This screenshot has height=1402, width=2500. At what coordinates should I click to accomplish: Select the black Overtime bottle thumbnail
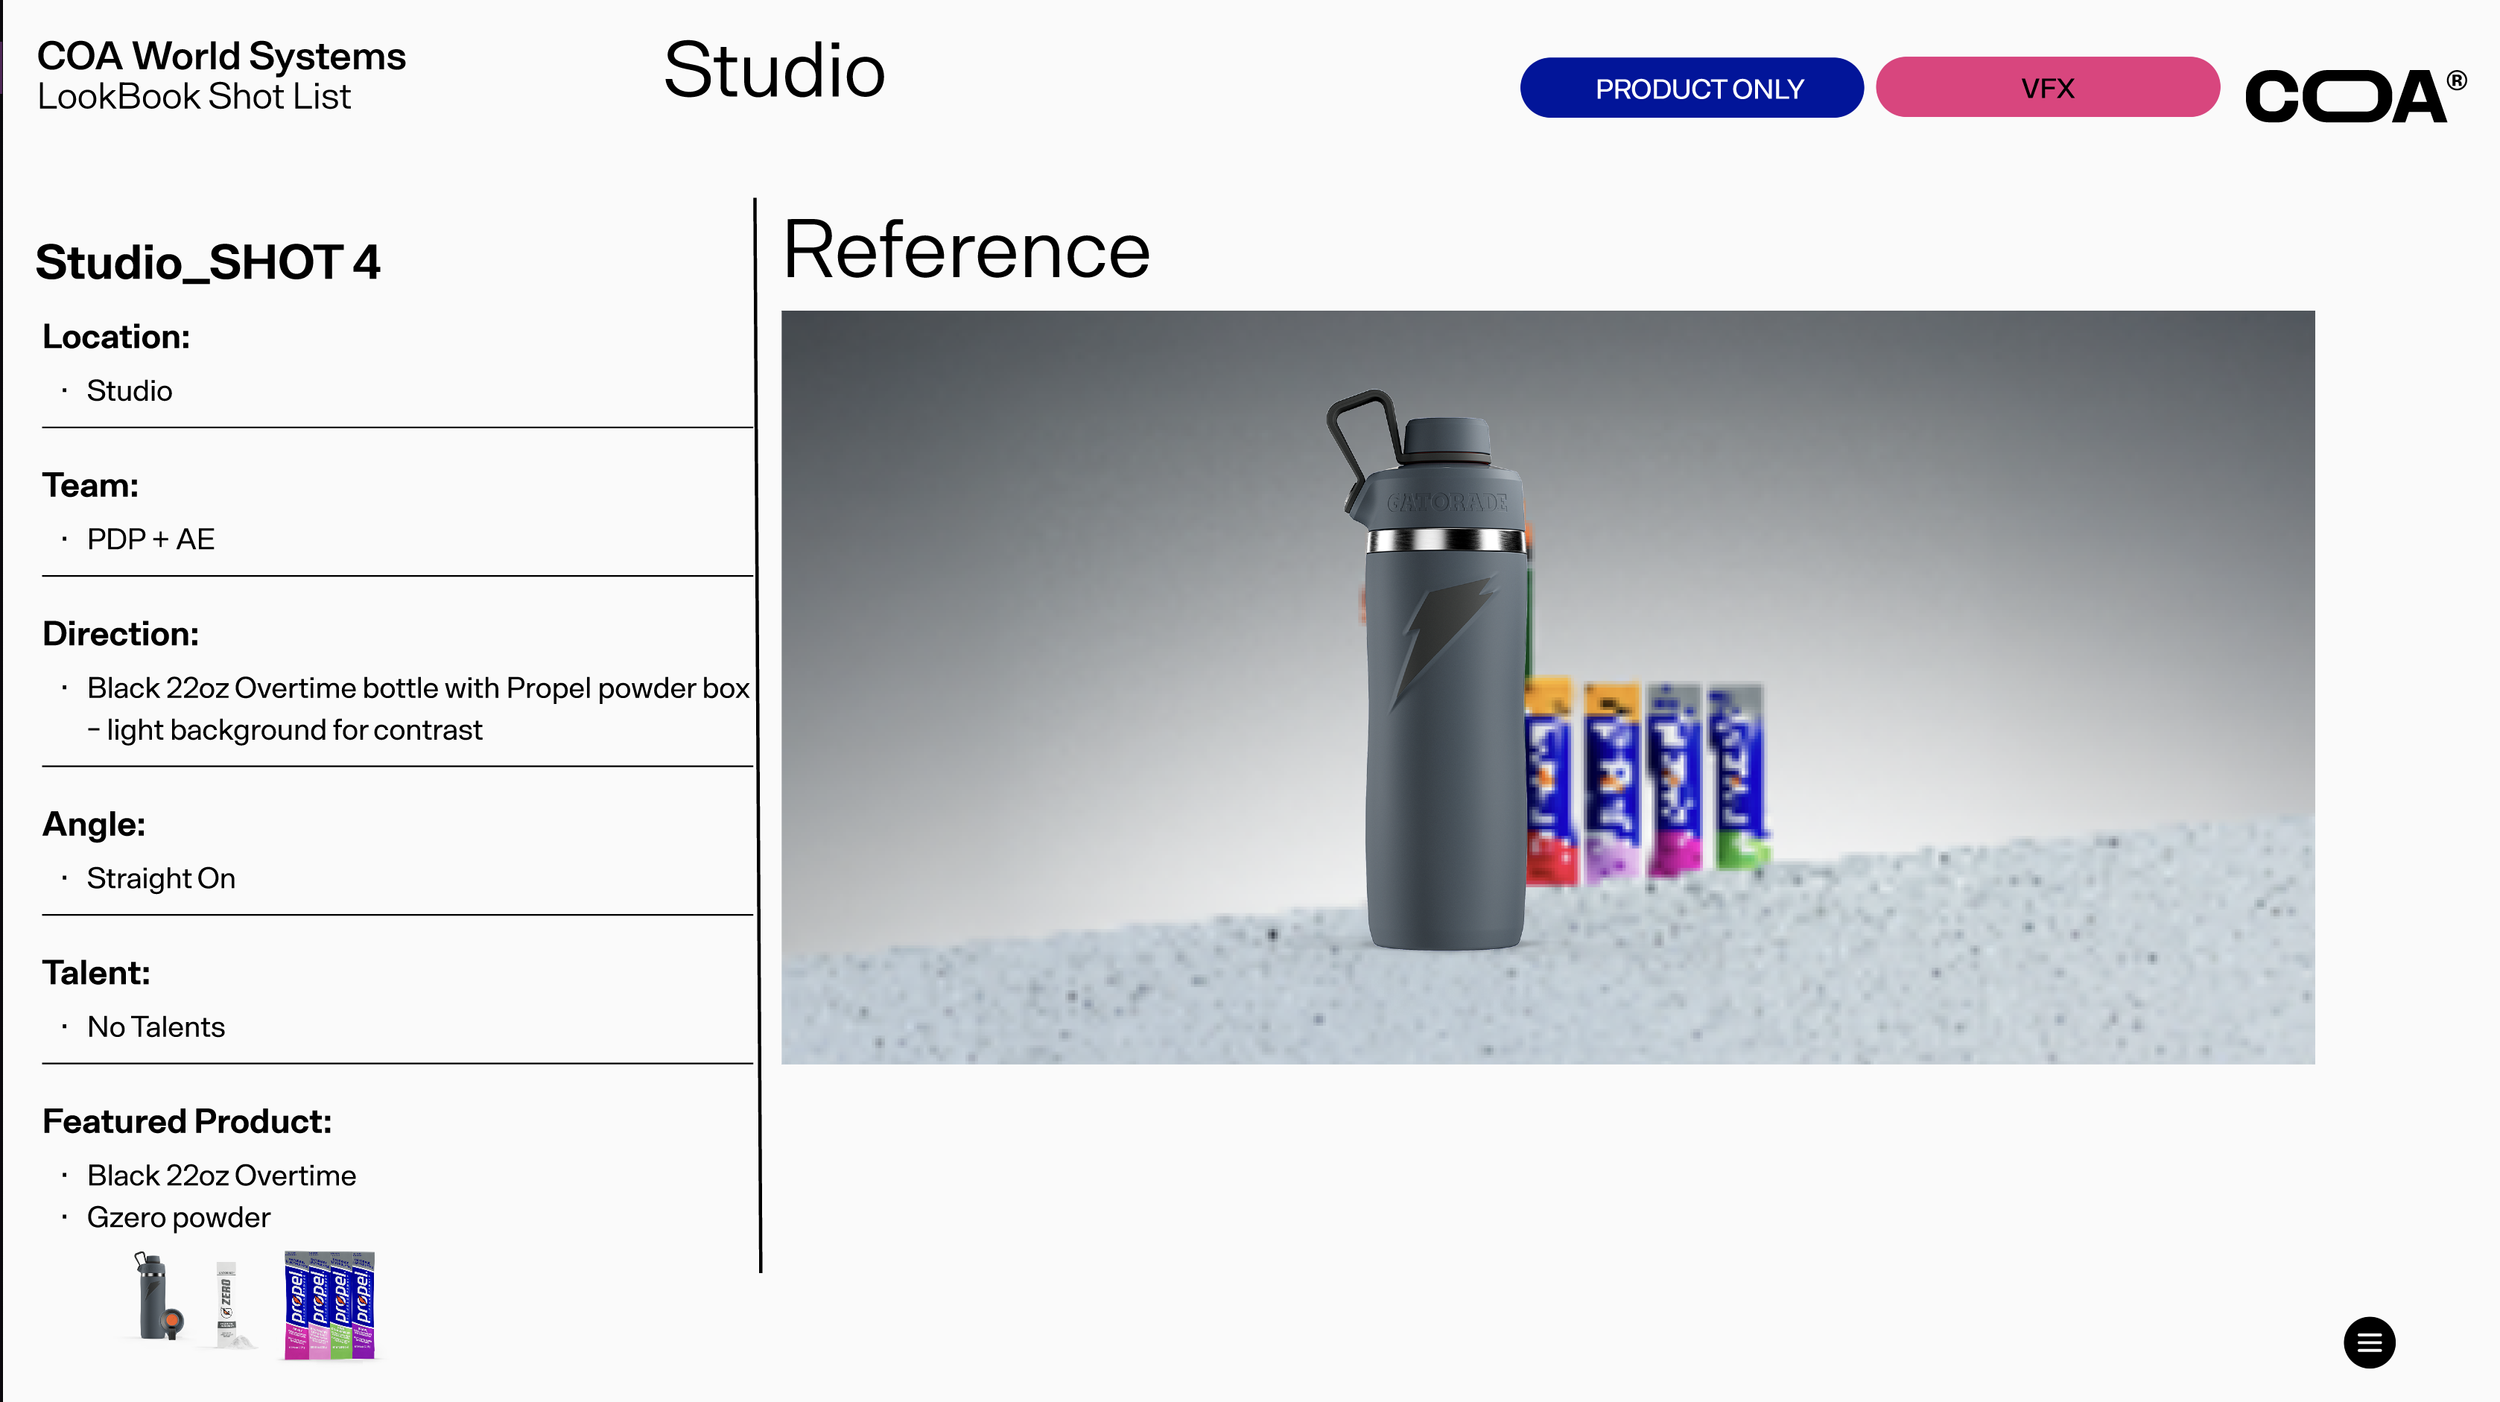tap(157, 1297)
